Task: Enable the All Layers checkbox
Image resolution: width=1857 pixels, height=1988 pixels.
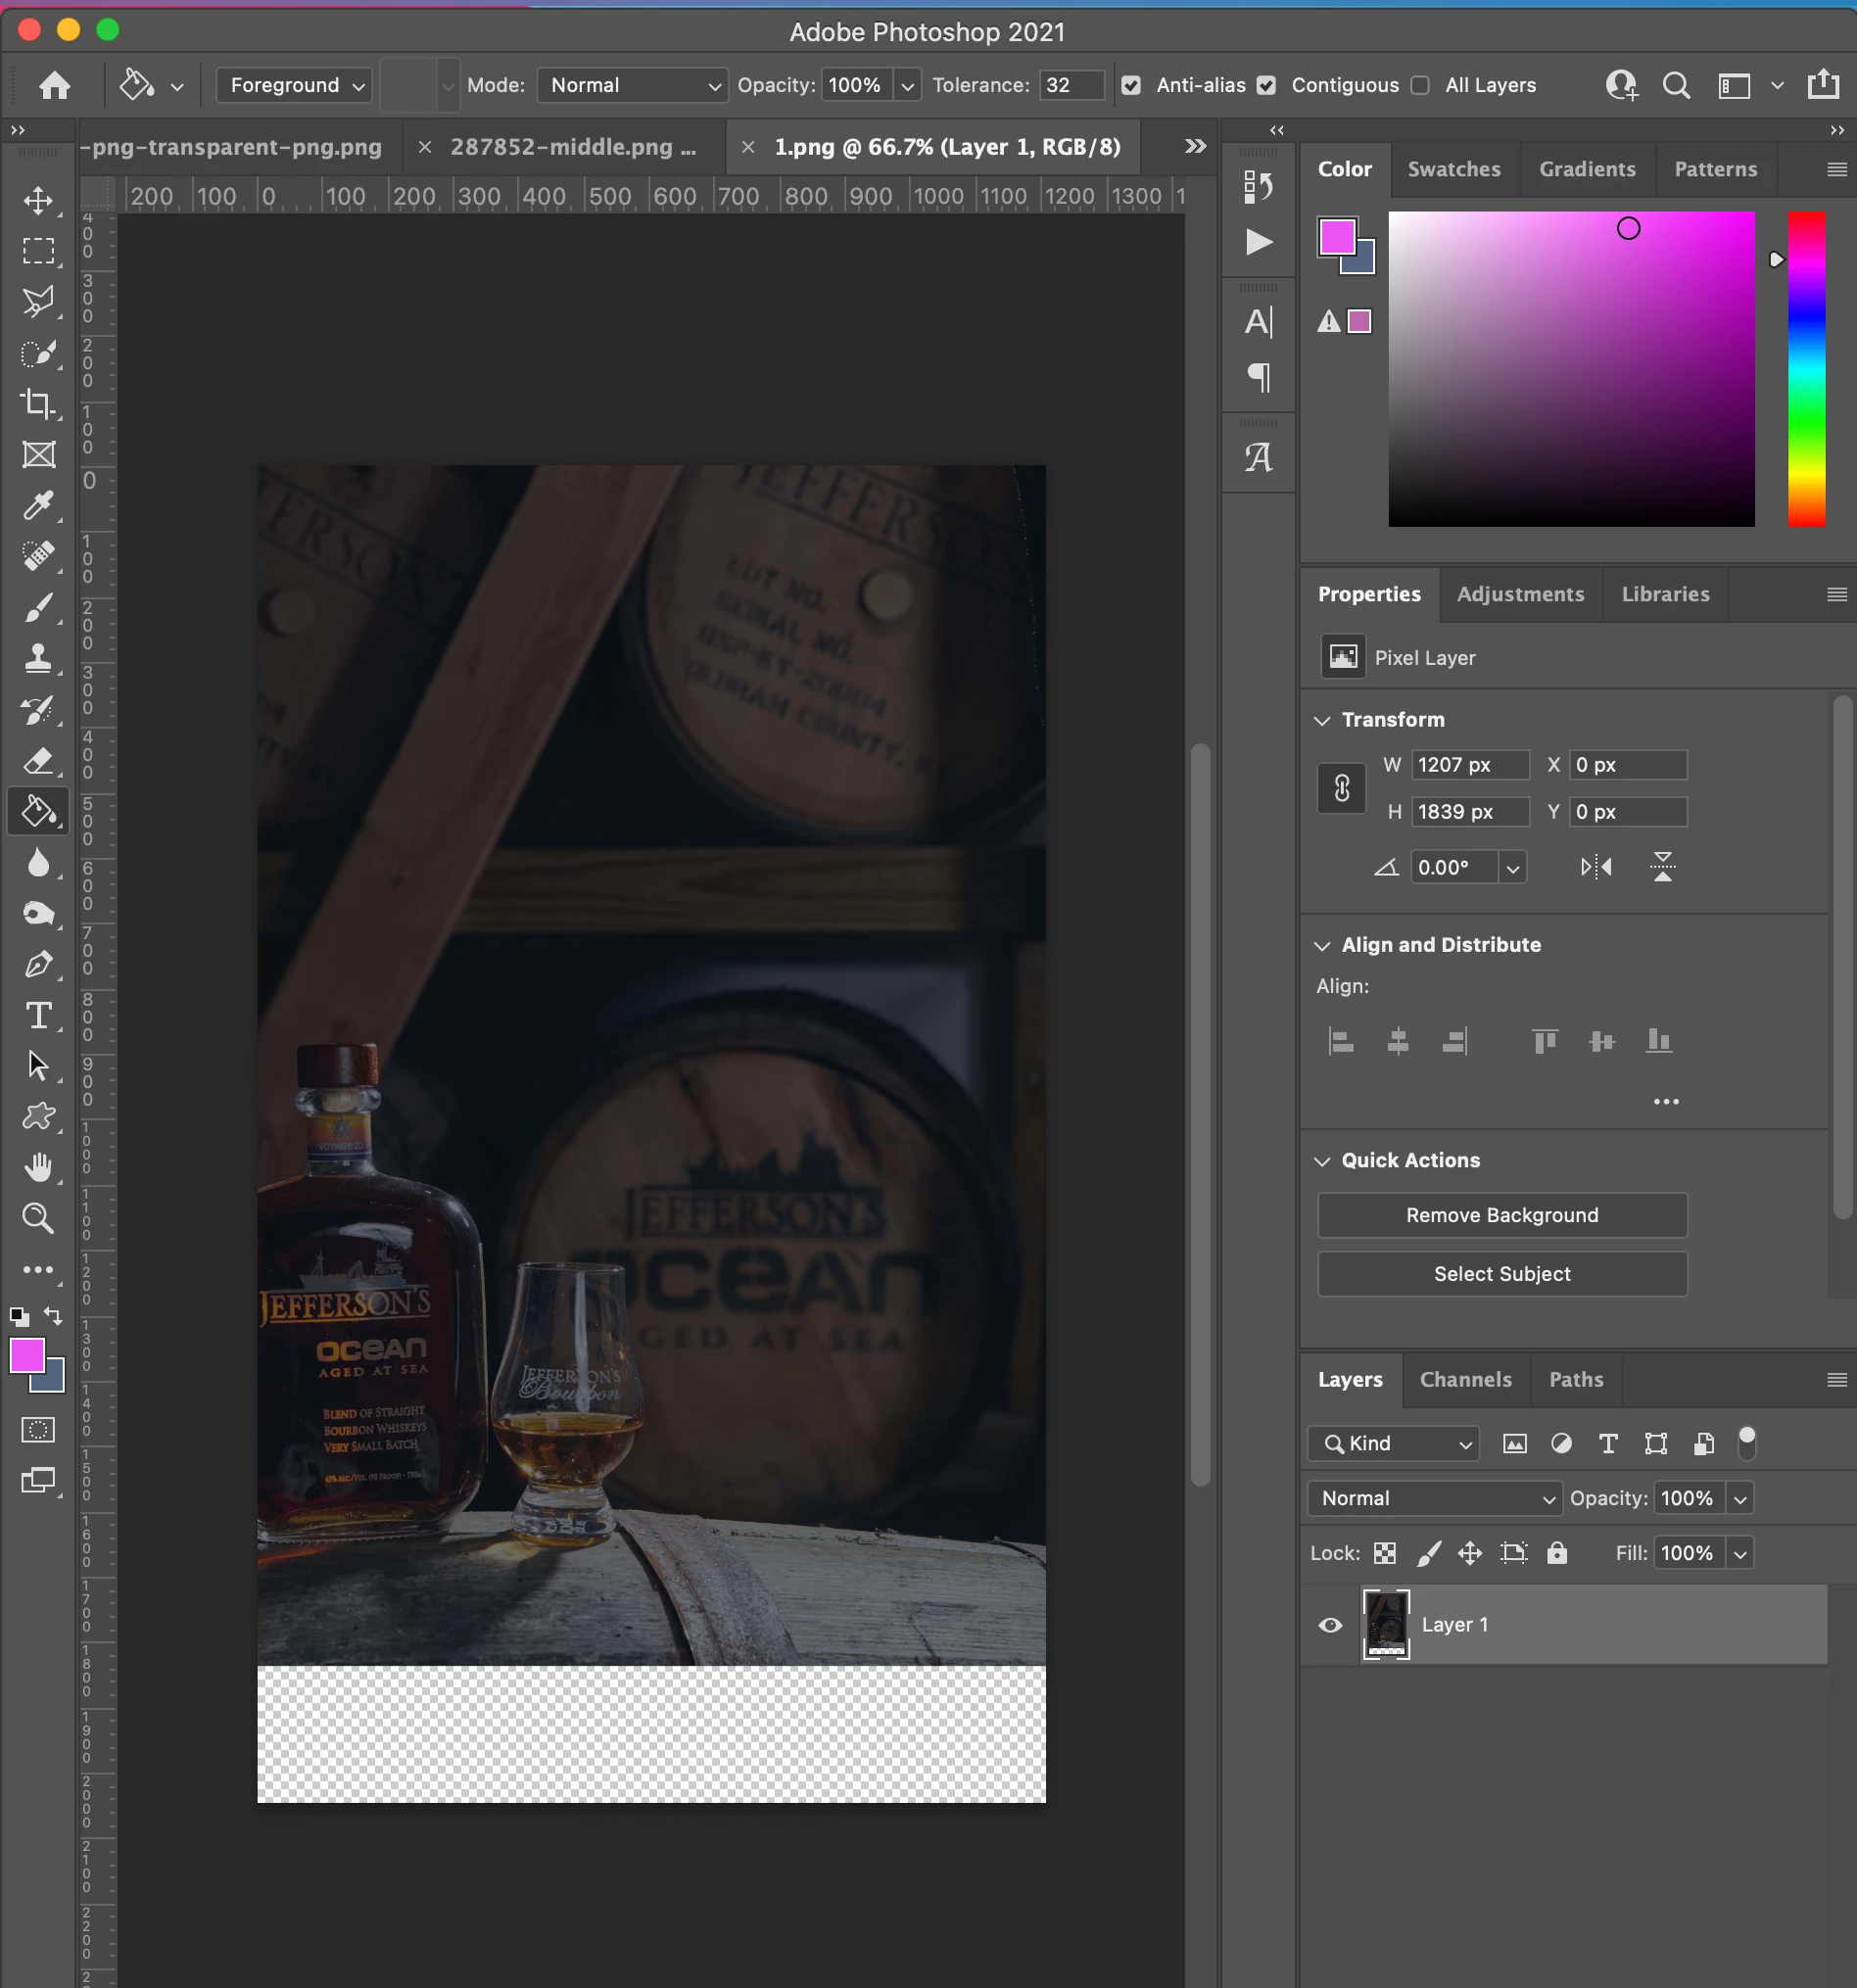Action: pos(1420,86)
